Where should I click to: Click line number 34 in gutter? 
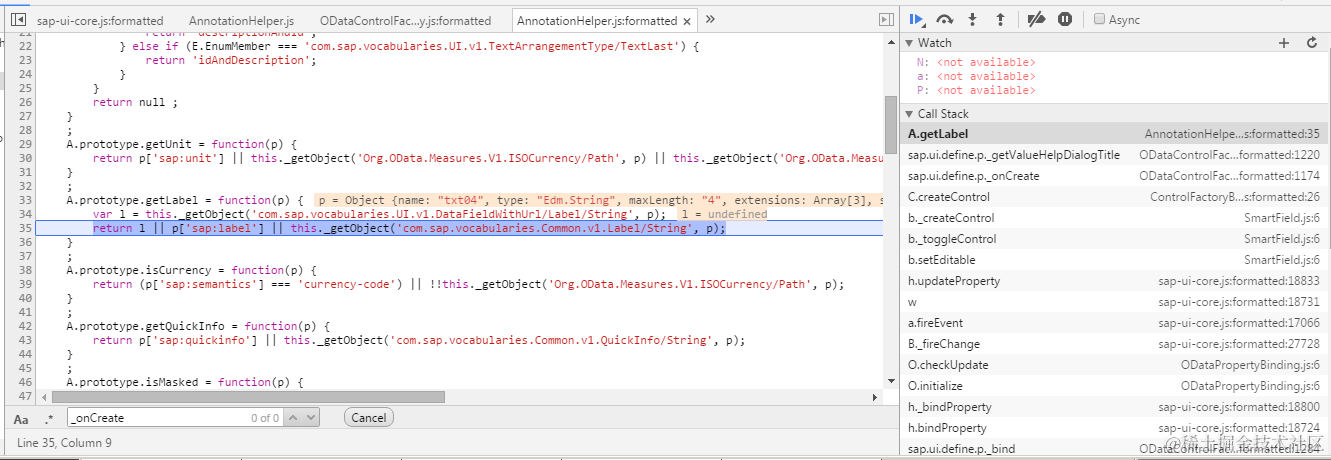[26, 214]
